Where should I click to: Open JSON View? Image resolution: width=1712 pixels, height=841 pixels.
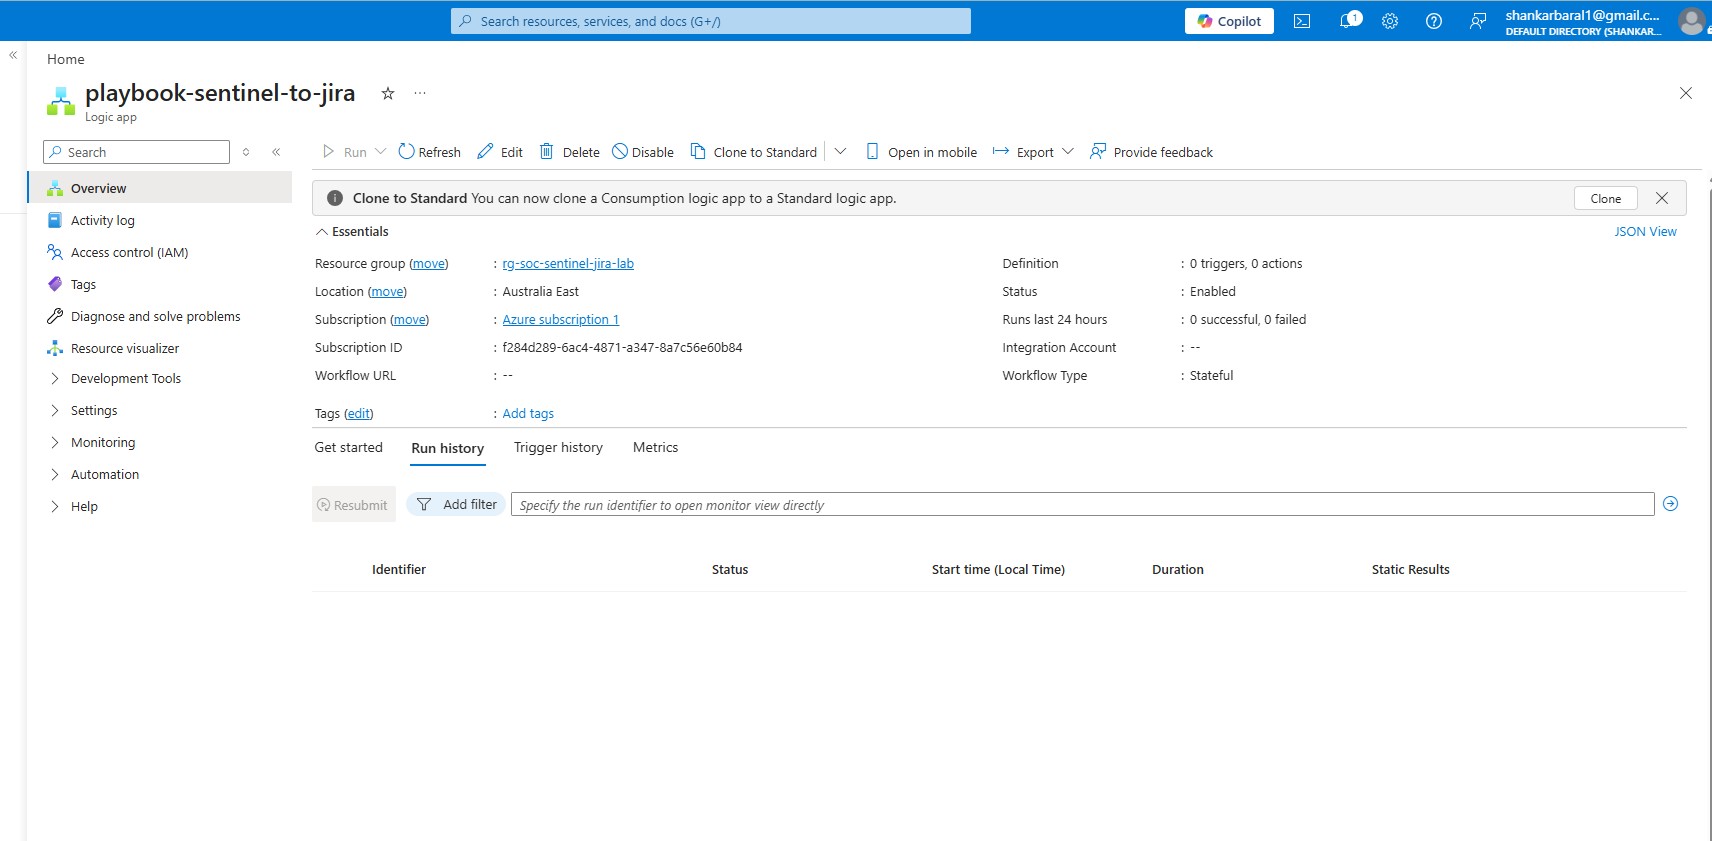coord(1645,231)
